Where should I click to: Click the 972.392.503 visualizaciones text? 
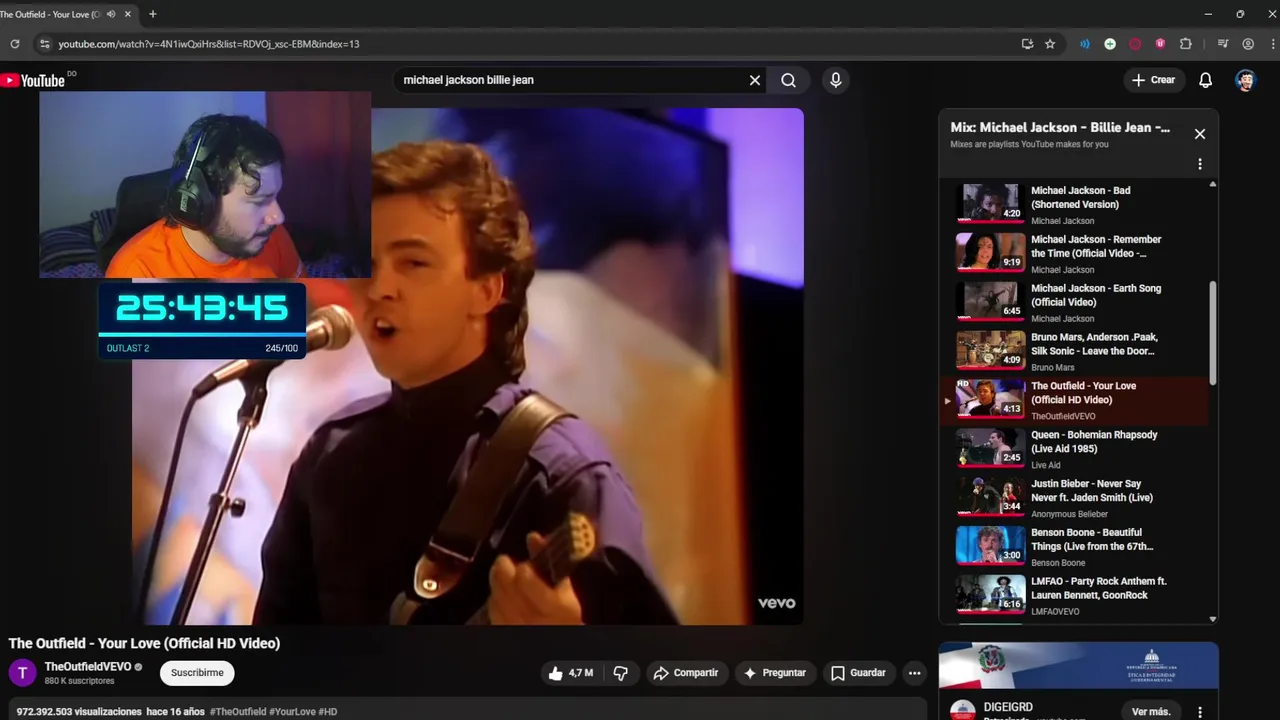79,712
